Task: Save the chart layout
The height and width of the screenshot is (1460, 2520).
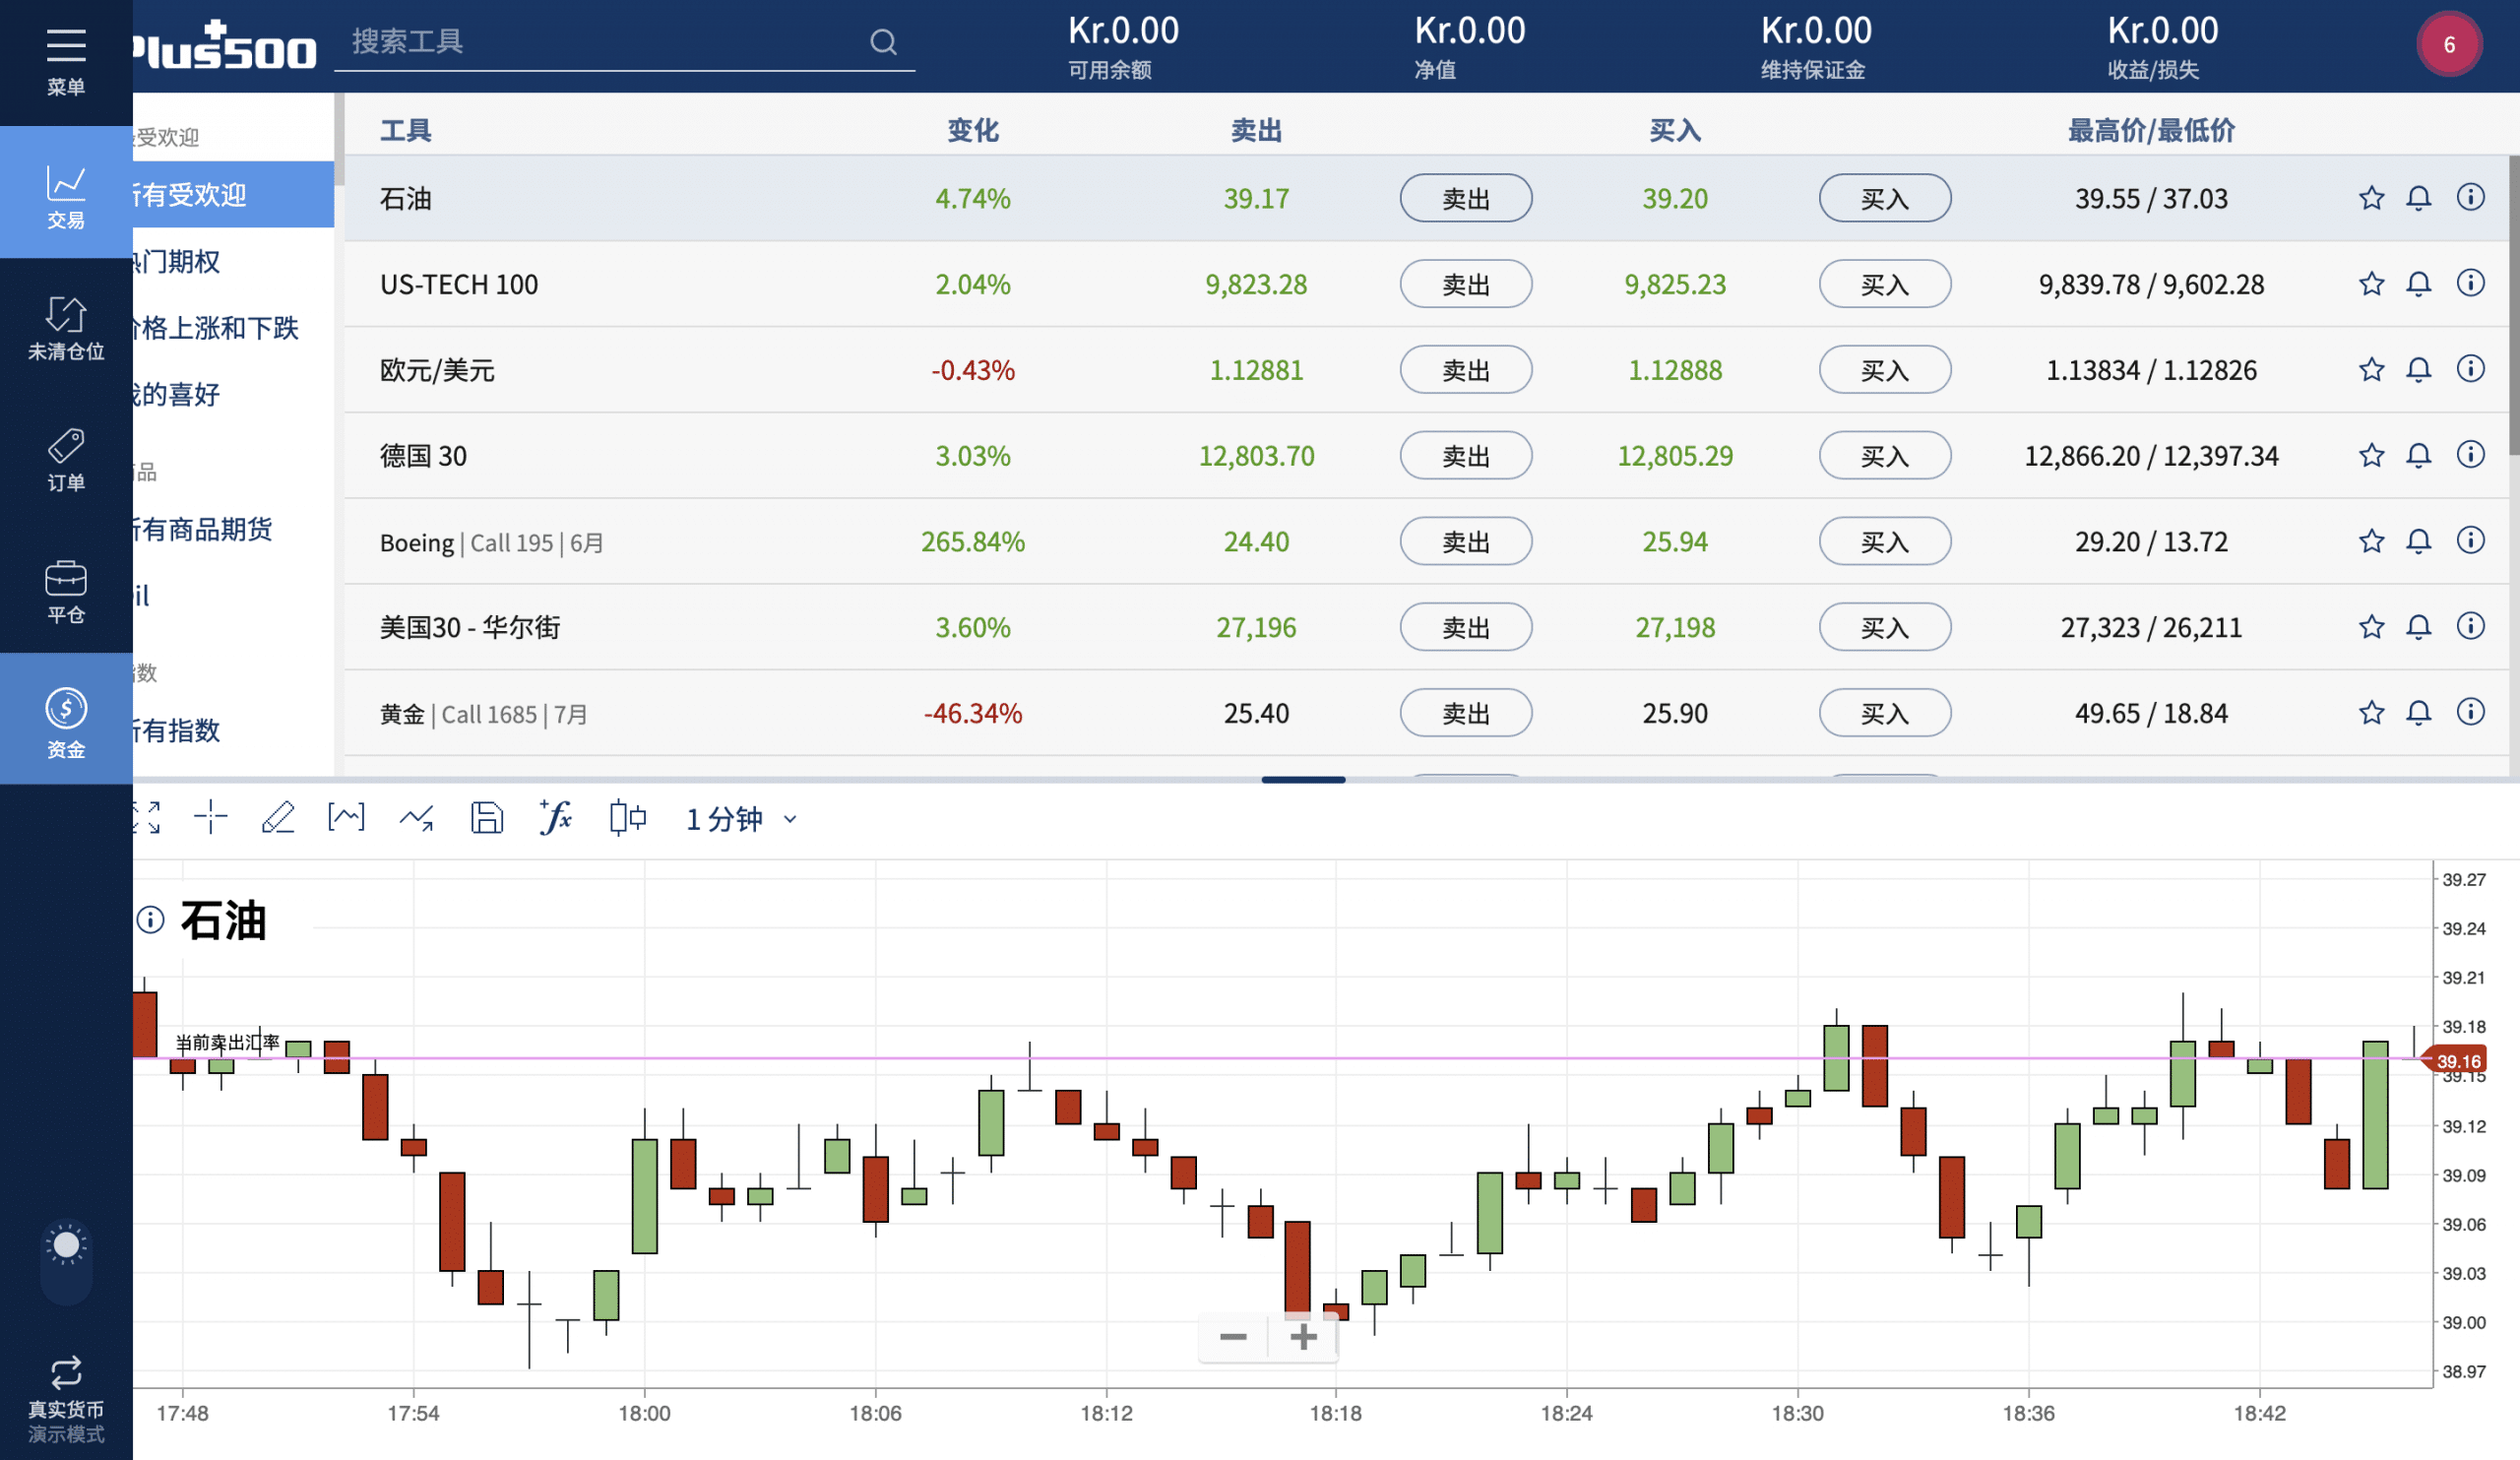Action: 486,817
